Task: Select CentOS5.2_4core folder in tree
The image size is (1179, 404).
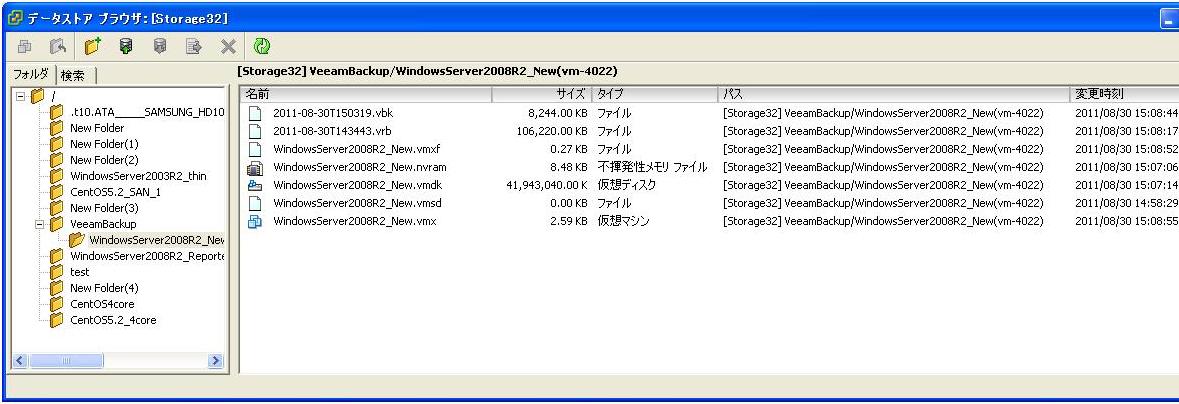Action: tap(114, 320)
